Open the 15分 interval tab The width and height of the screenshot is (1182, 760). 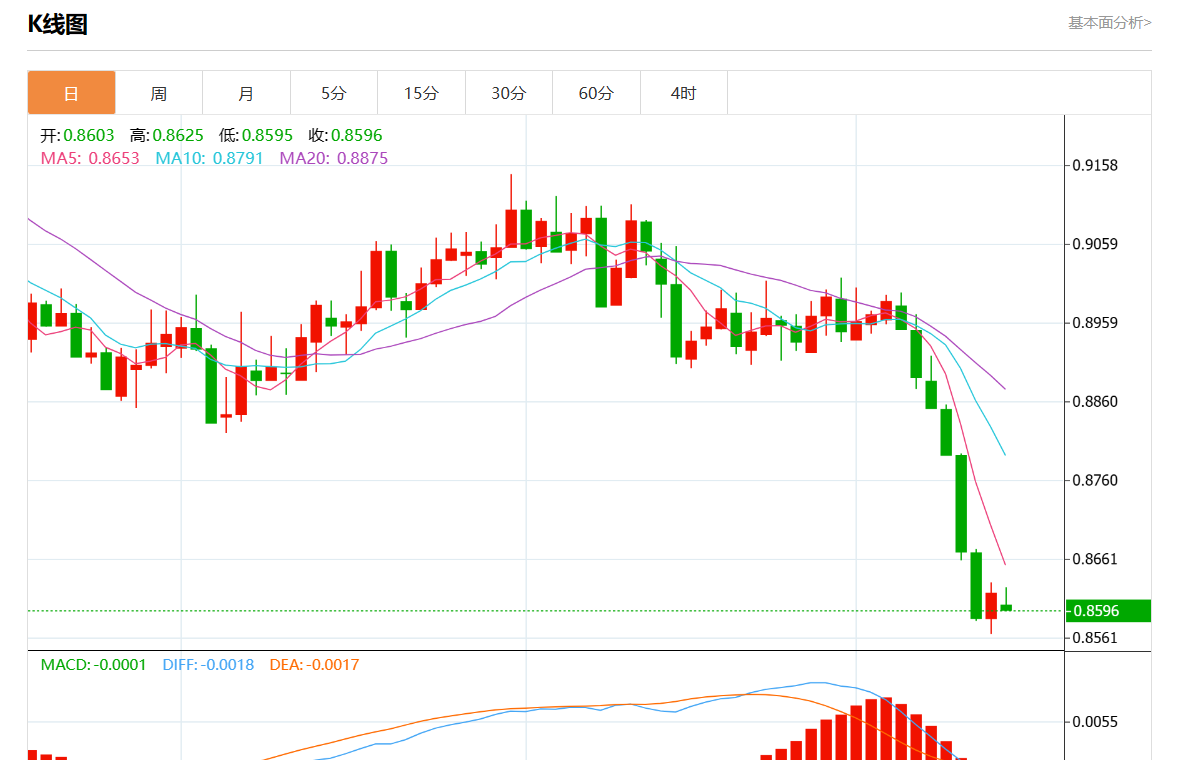[x=421, y=93]
